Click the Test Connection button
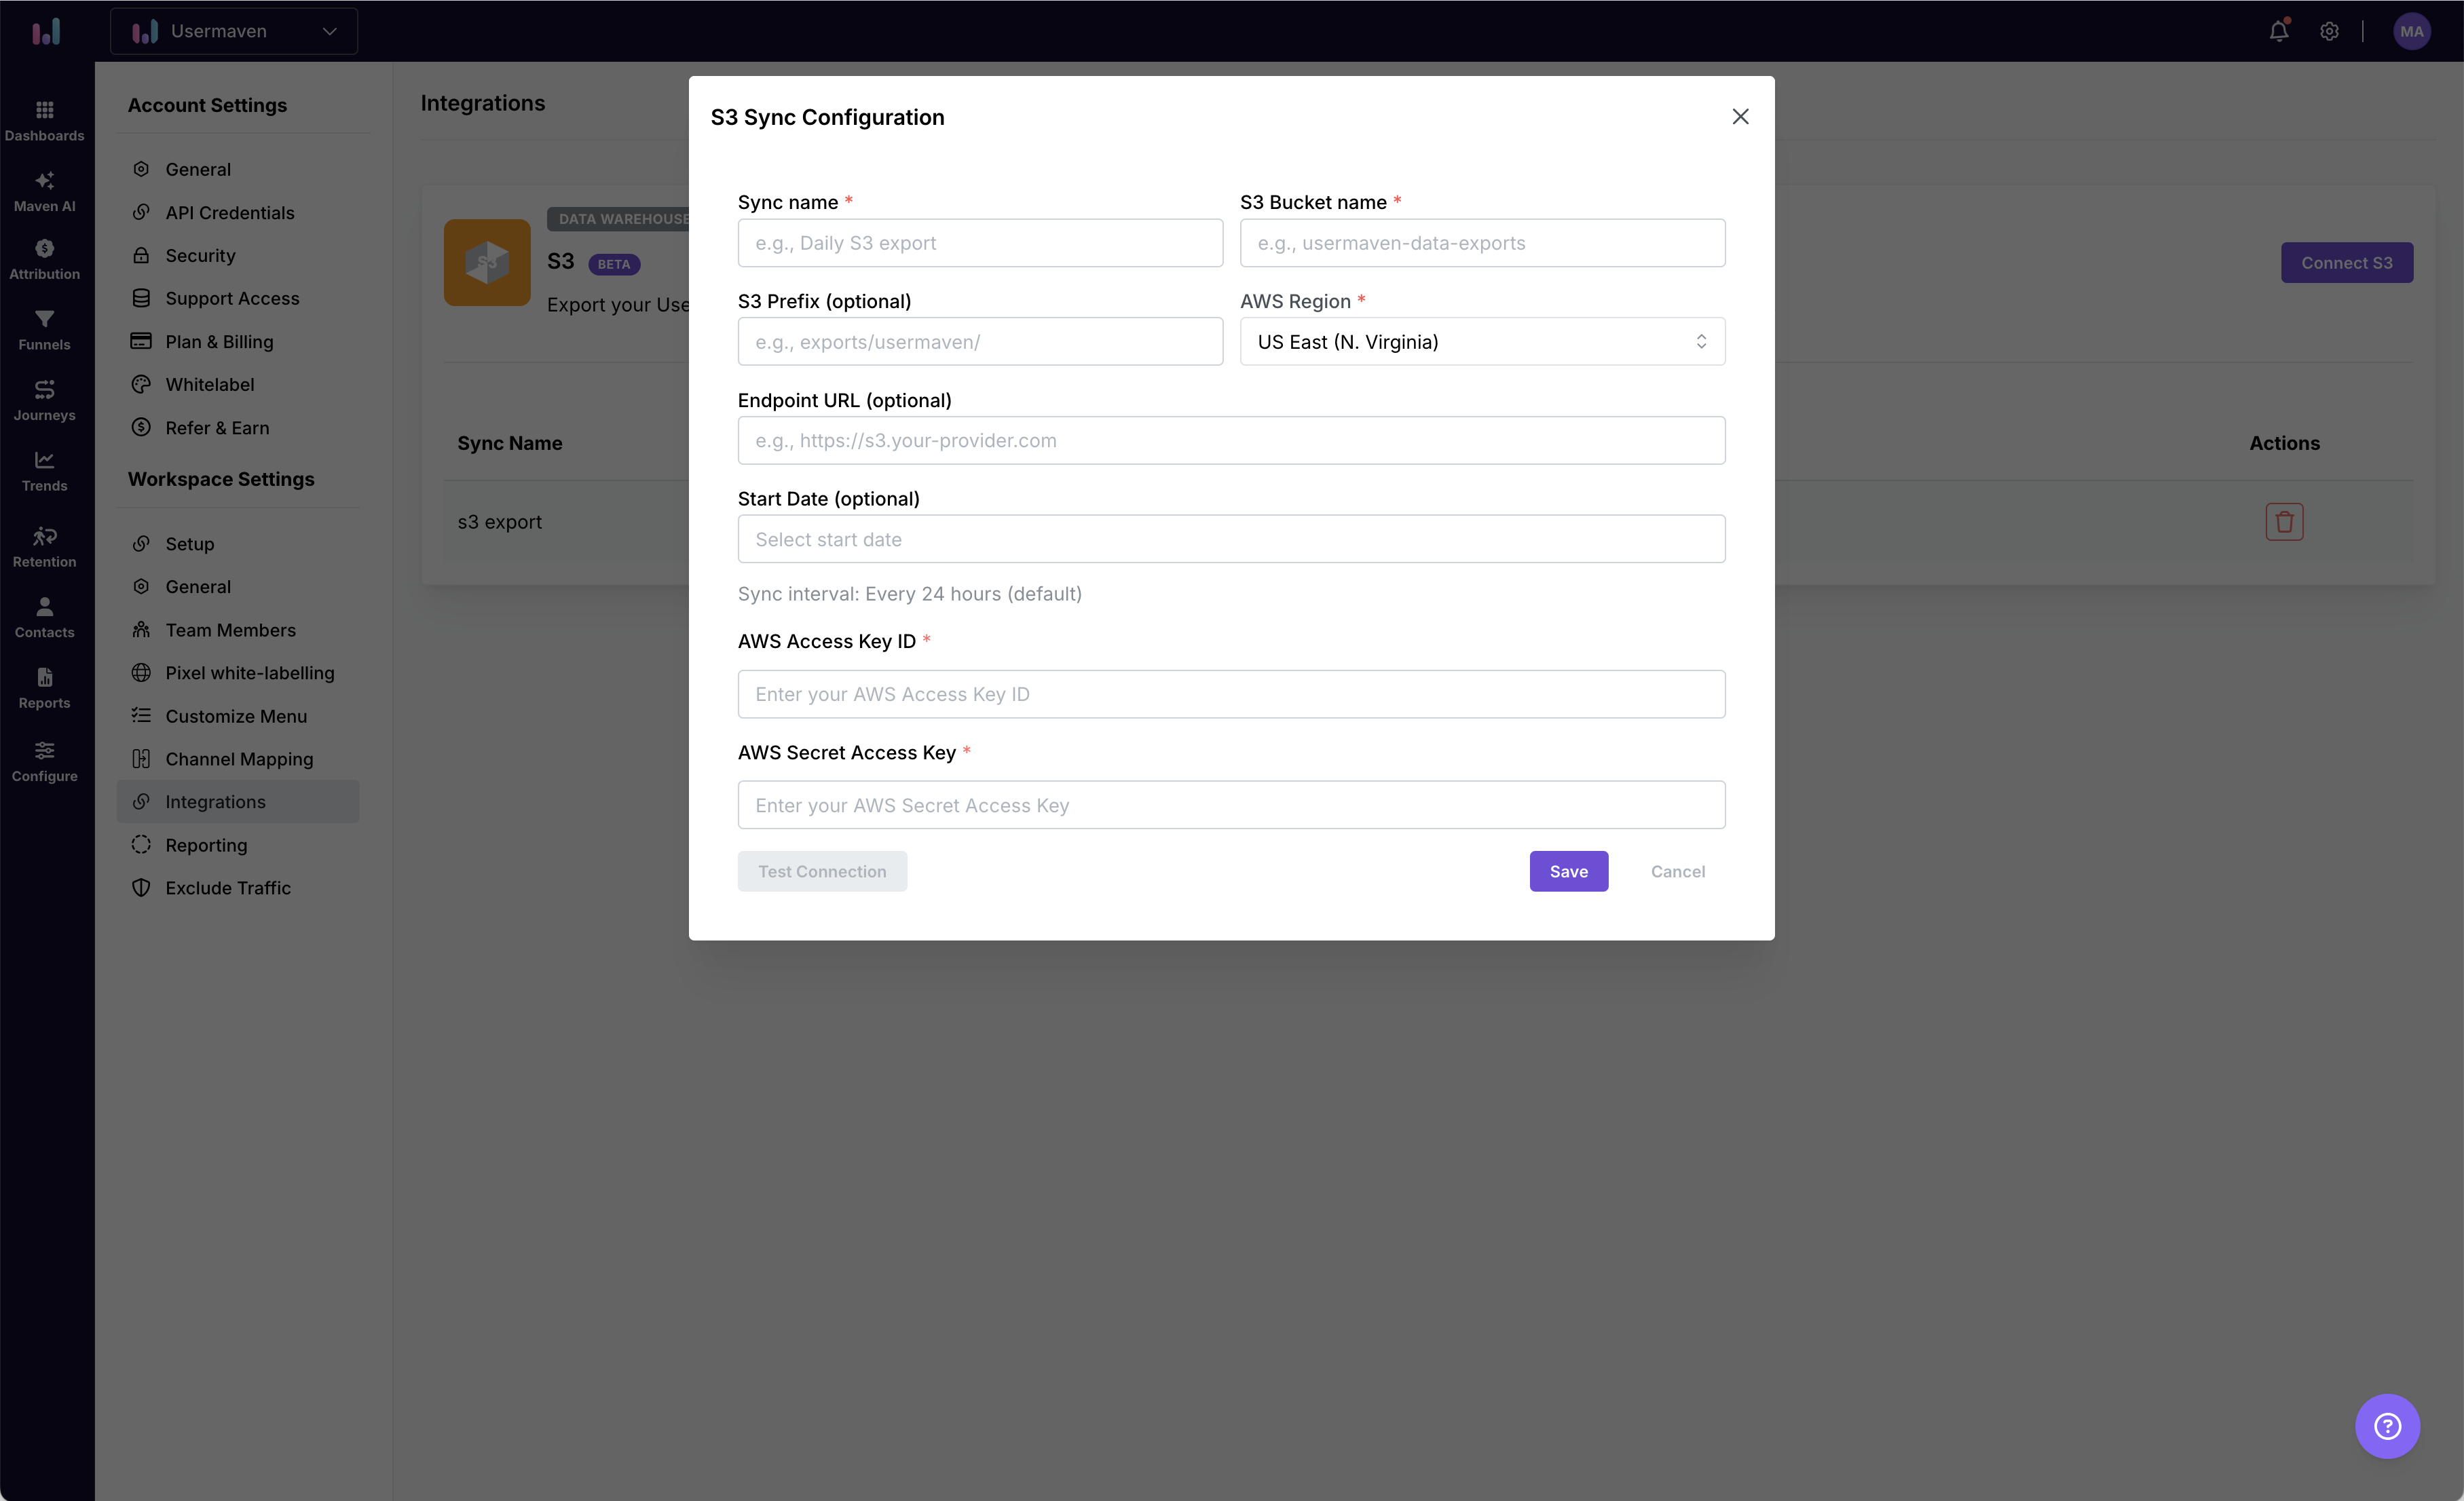 822,871
